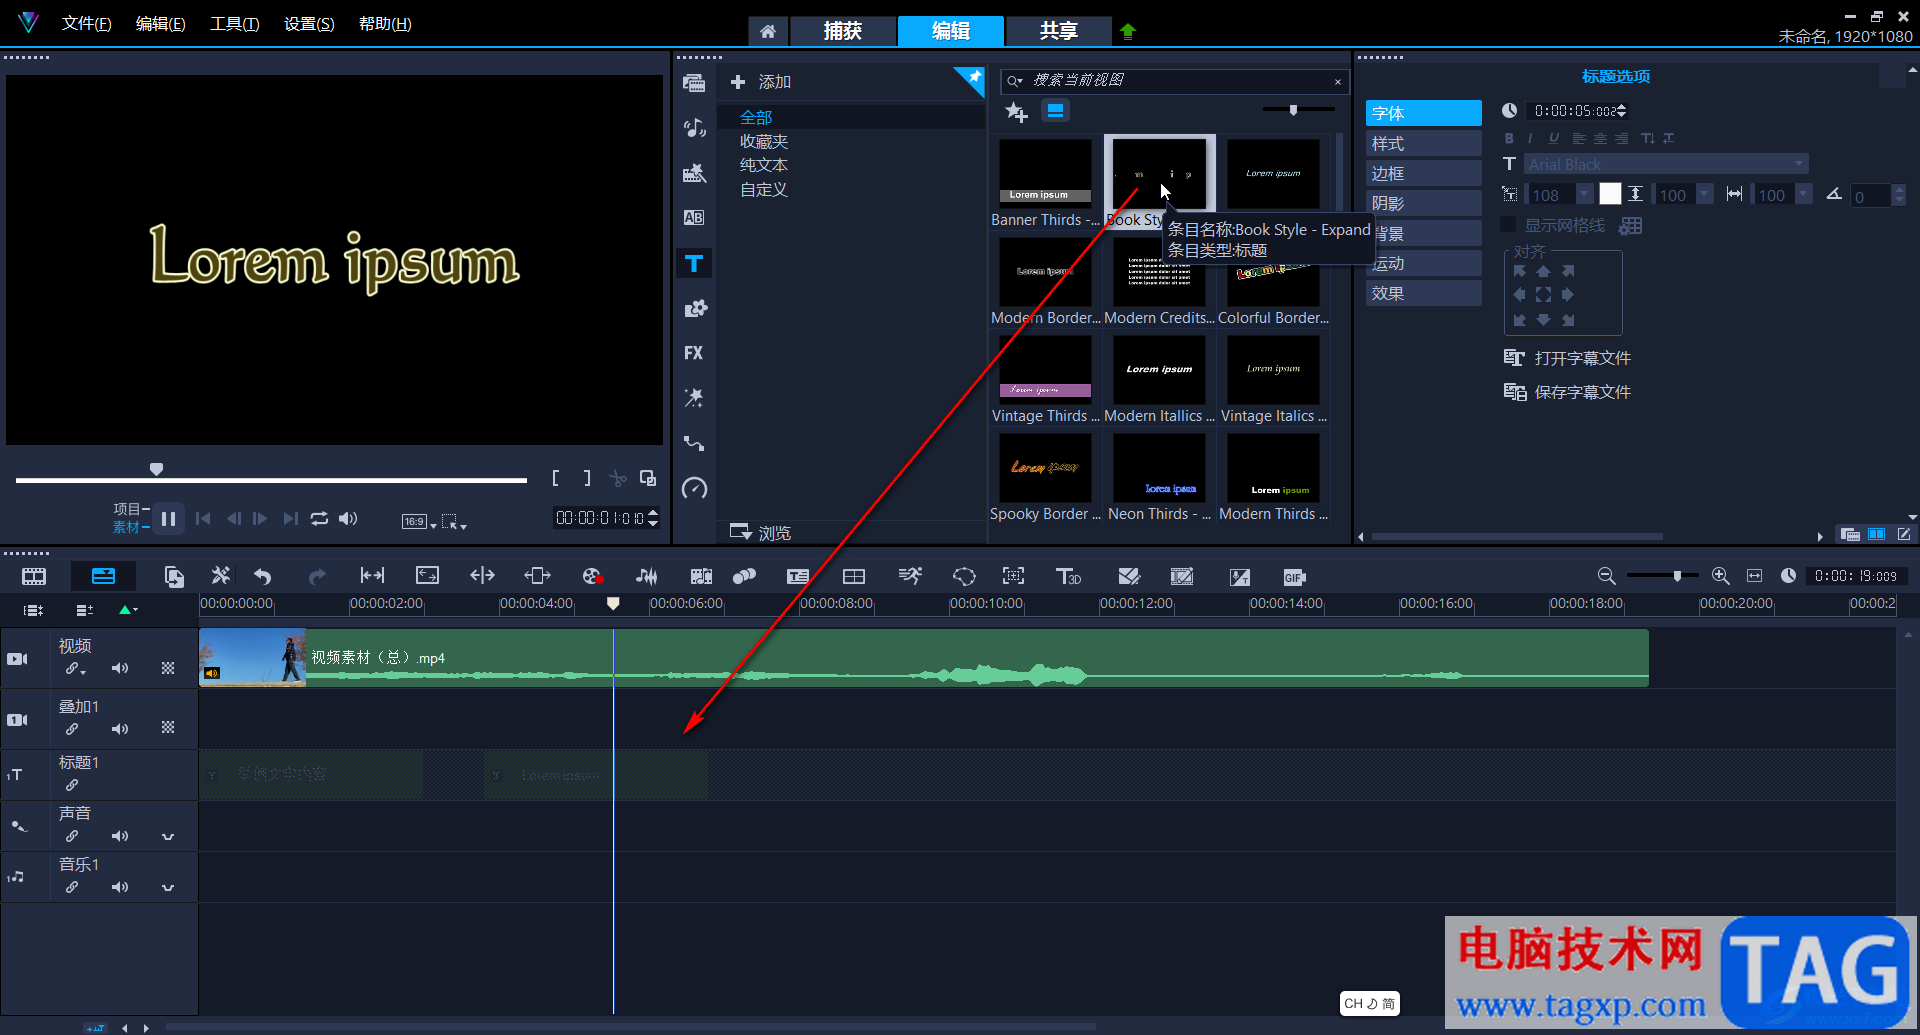Screen dimensions: 1920x1035
Task: Open the chapter marker dropdown (green triangle)
Action: pyautogui.click(x=128, y=610)
